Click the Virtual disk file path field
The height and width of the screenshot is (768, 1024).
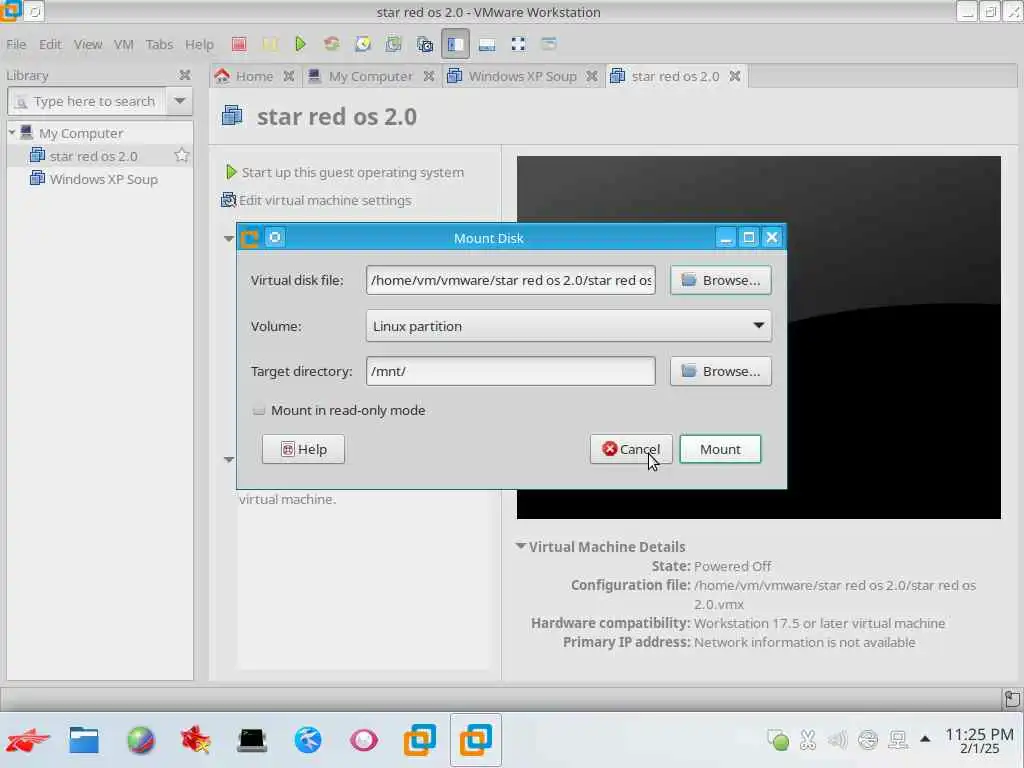click(x=511, y=280)
